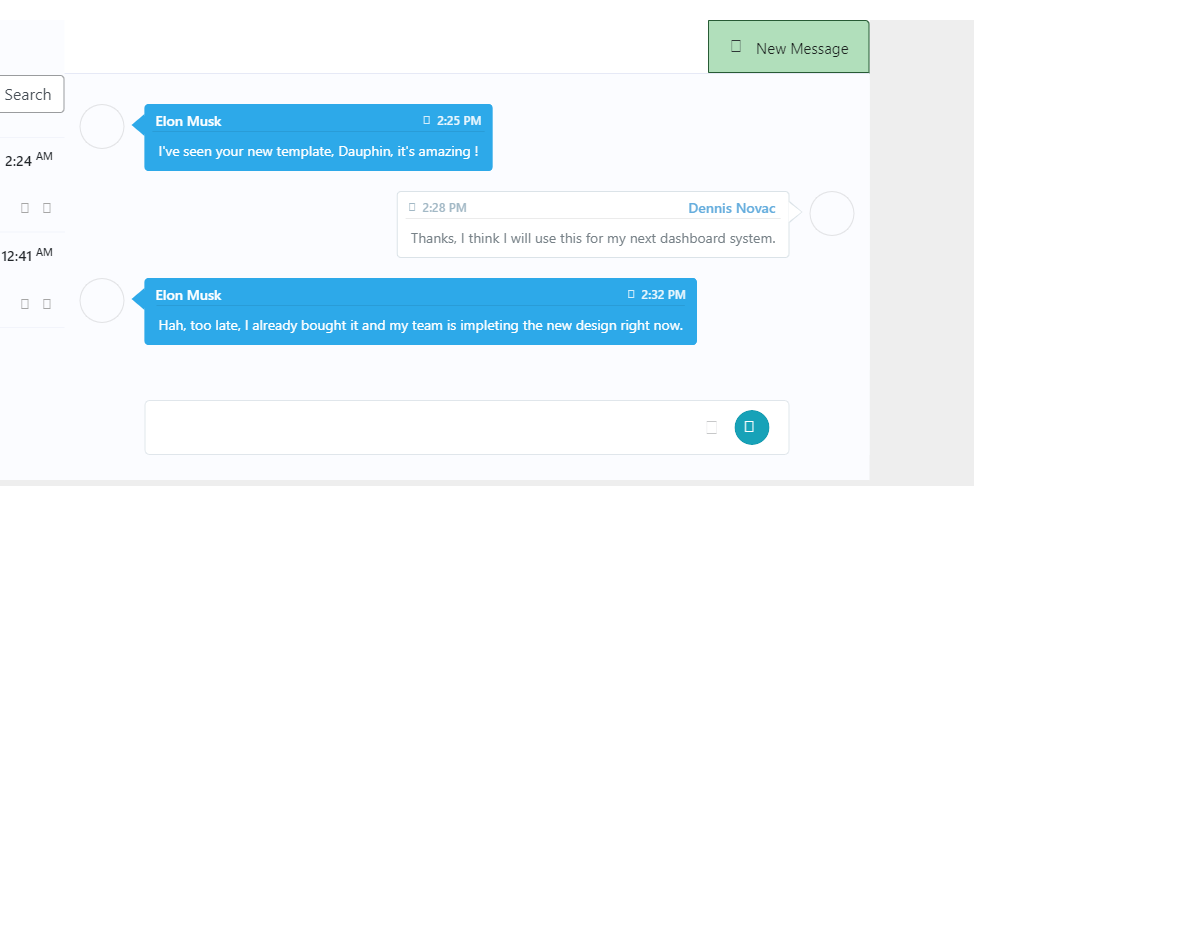Click inside the empty message text box
This screenshot has height=952, width=1200.
pos(425,427)
